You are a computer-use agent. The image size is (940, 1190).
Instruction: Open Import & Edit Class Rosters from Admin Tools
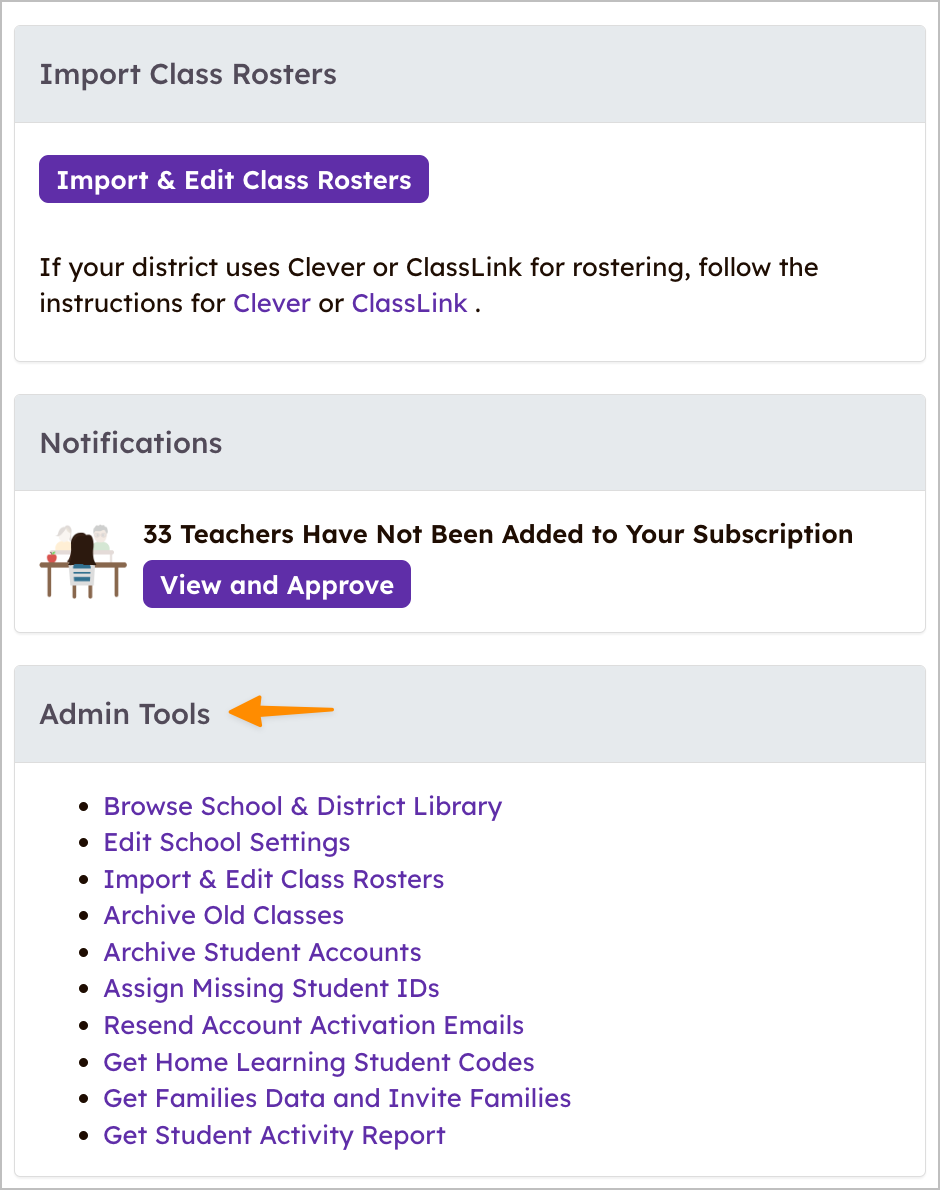273,879
